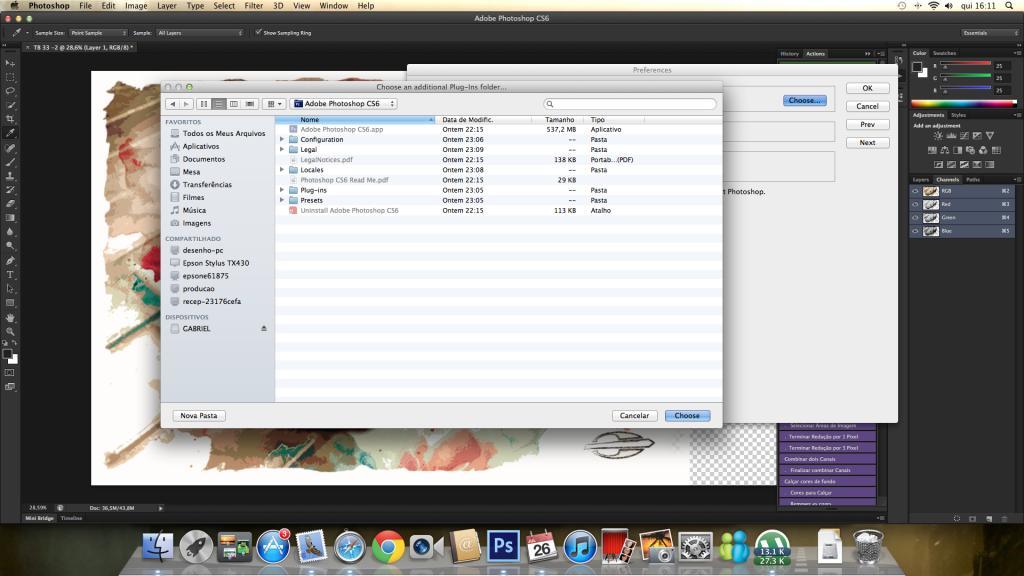
Task: Select the Move tool in the toolbar
Action: [x=10, y=63]
